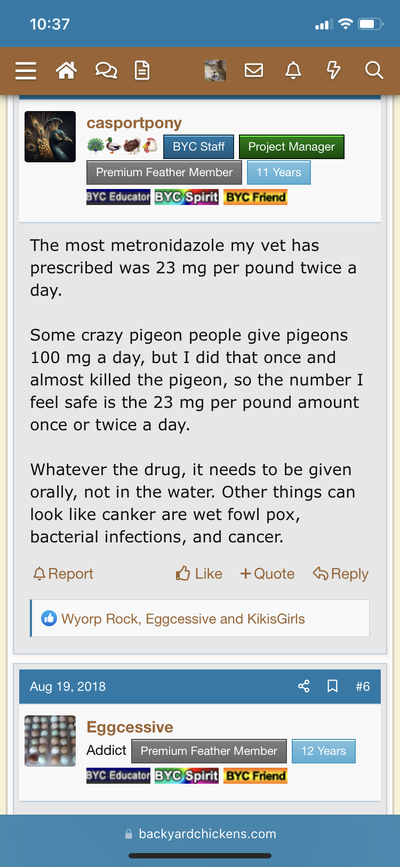View who liked: Wyorp Rock, Eggcessive and KikisGirls
Screen dimensions: 400x867
pos(183,618)
